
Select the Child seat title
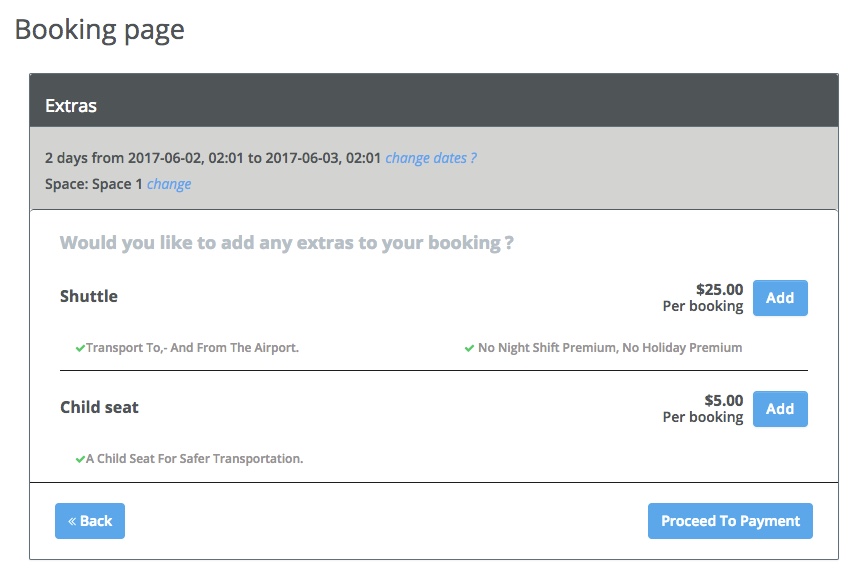[99, 408]
